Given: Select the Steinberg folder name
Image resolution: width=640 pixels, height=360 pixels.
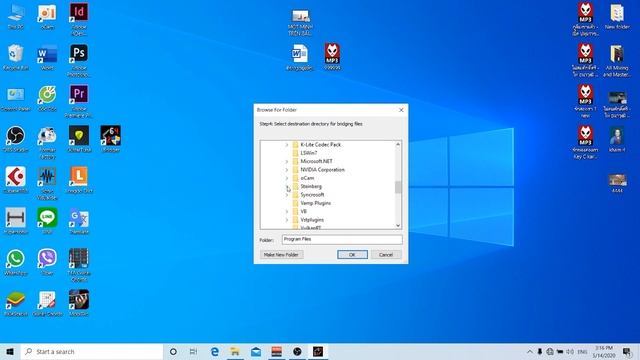Looking at the screenshot, I should 311,187.
